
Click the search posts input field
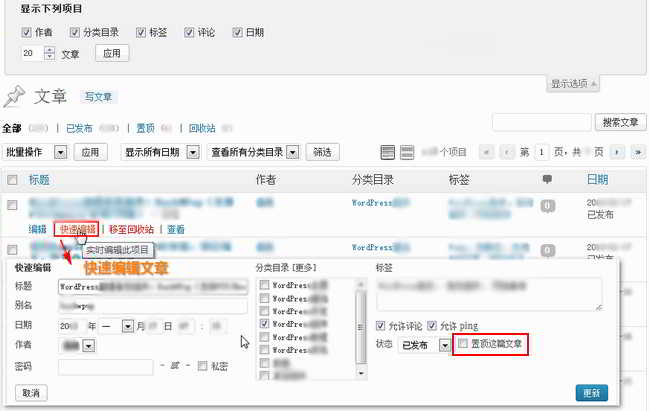[541, 122]
